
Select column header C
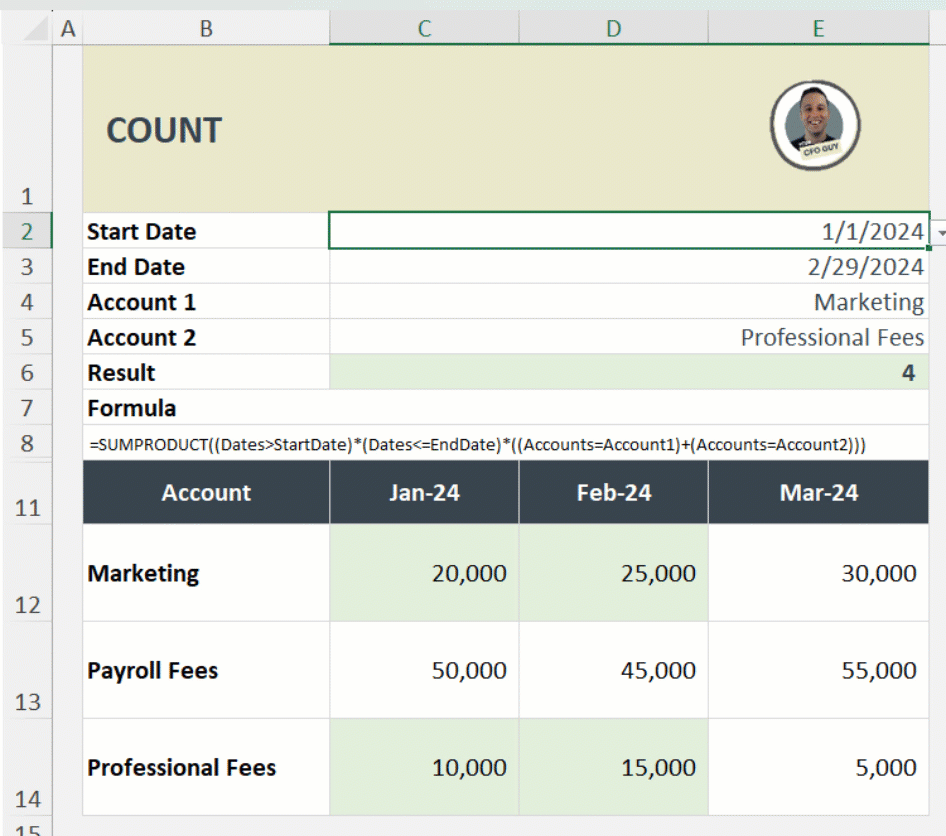(x=423, y=28)
